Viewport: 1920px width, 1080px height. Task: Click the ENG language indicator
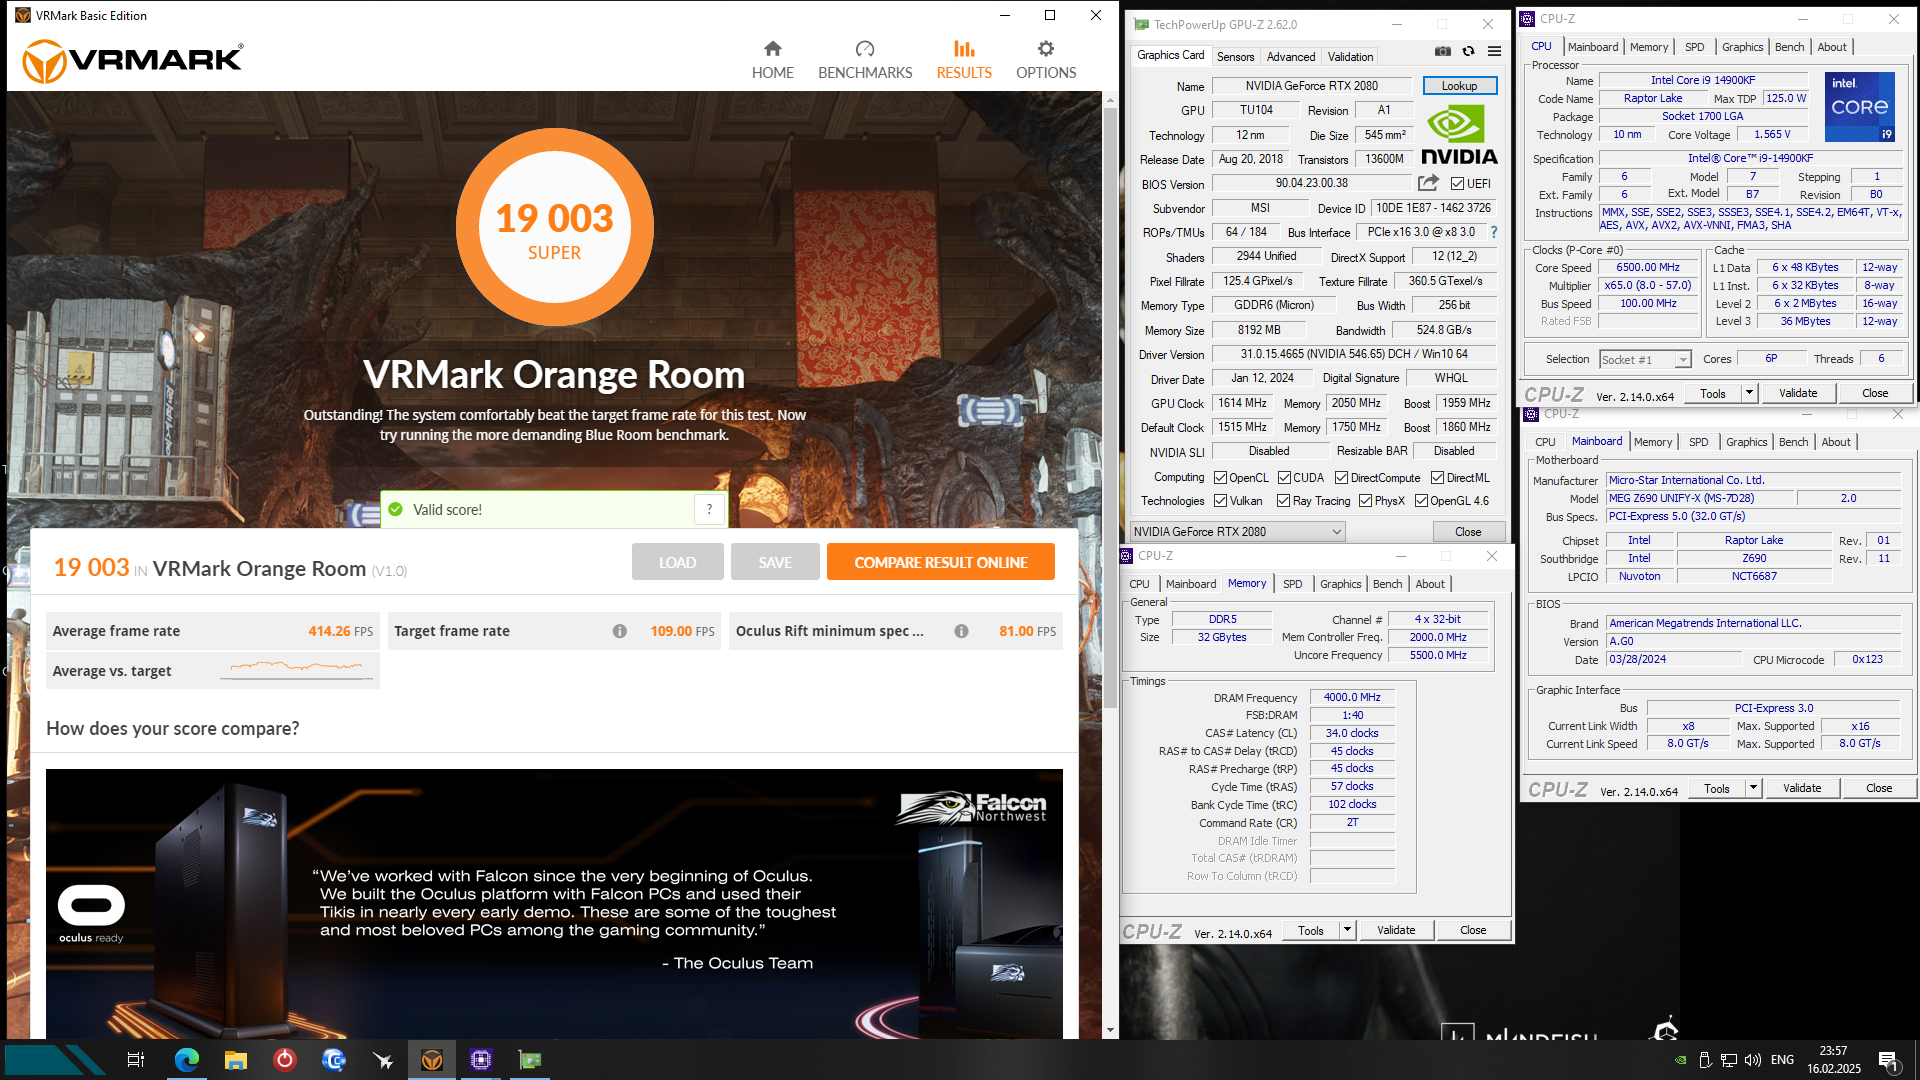1782,1060
